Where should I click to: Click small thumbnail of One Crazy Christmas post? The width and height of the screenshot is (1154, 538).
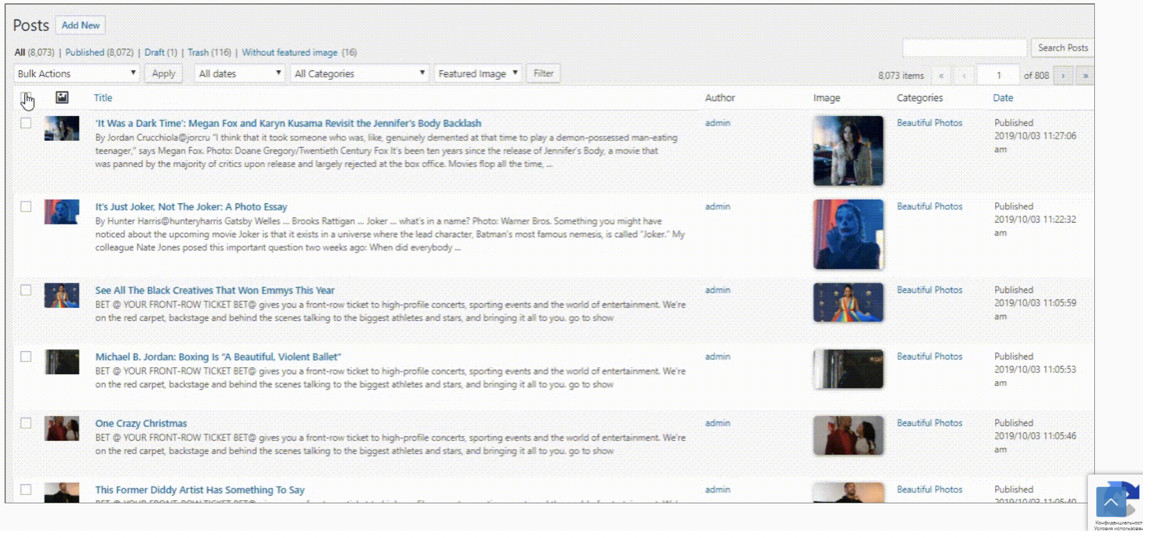coord(62,428)
